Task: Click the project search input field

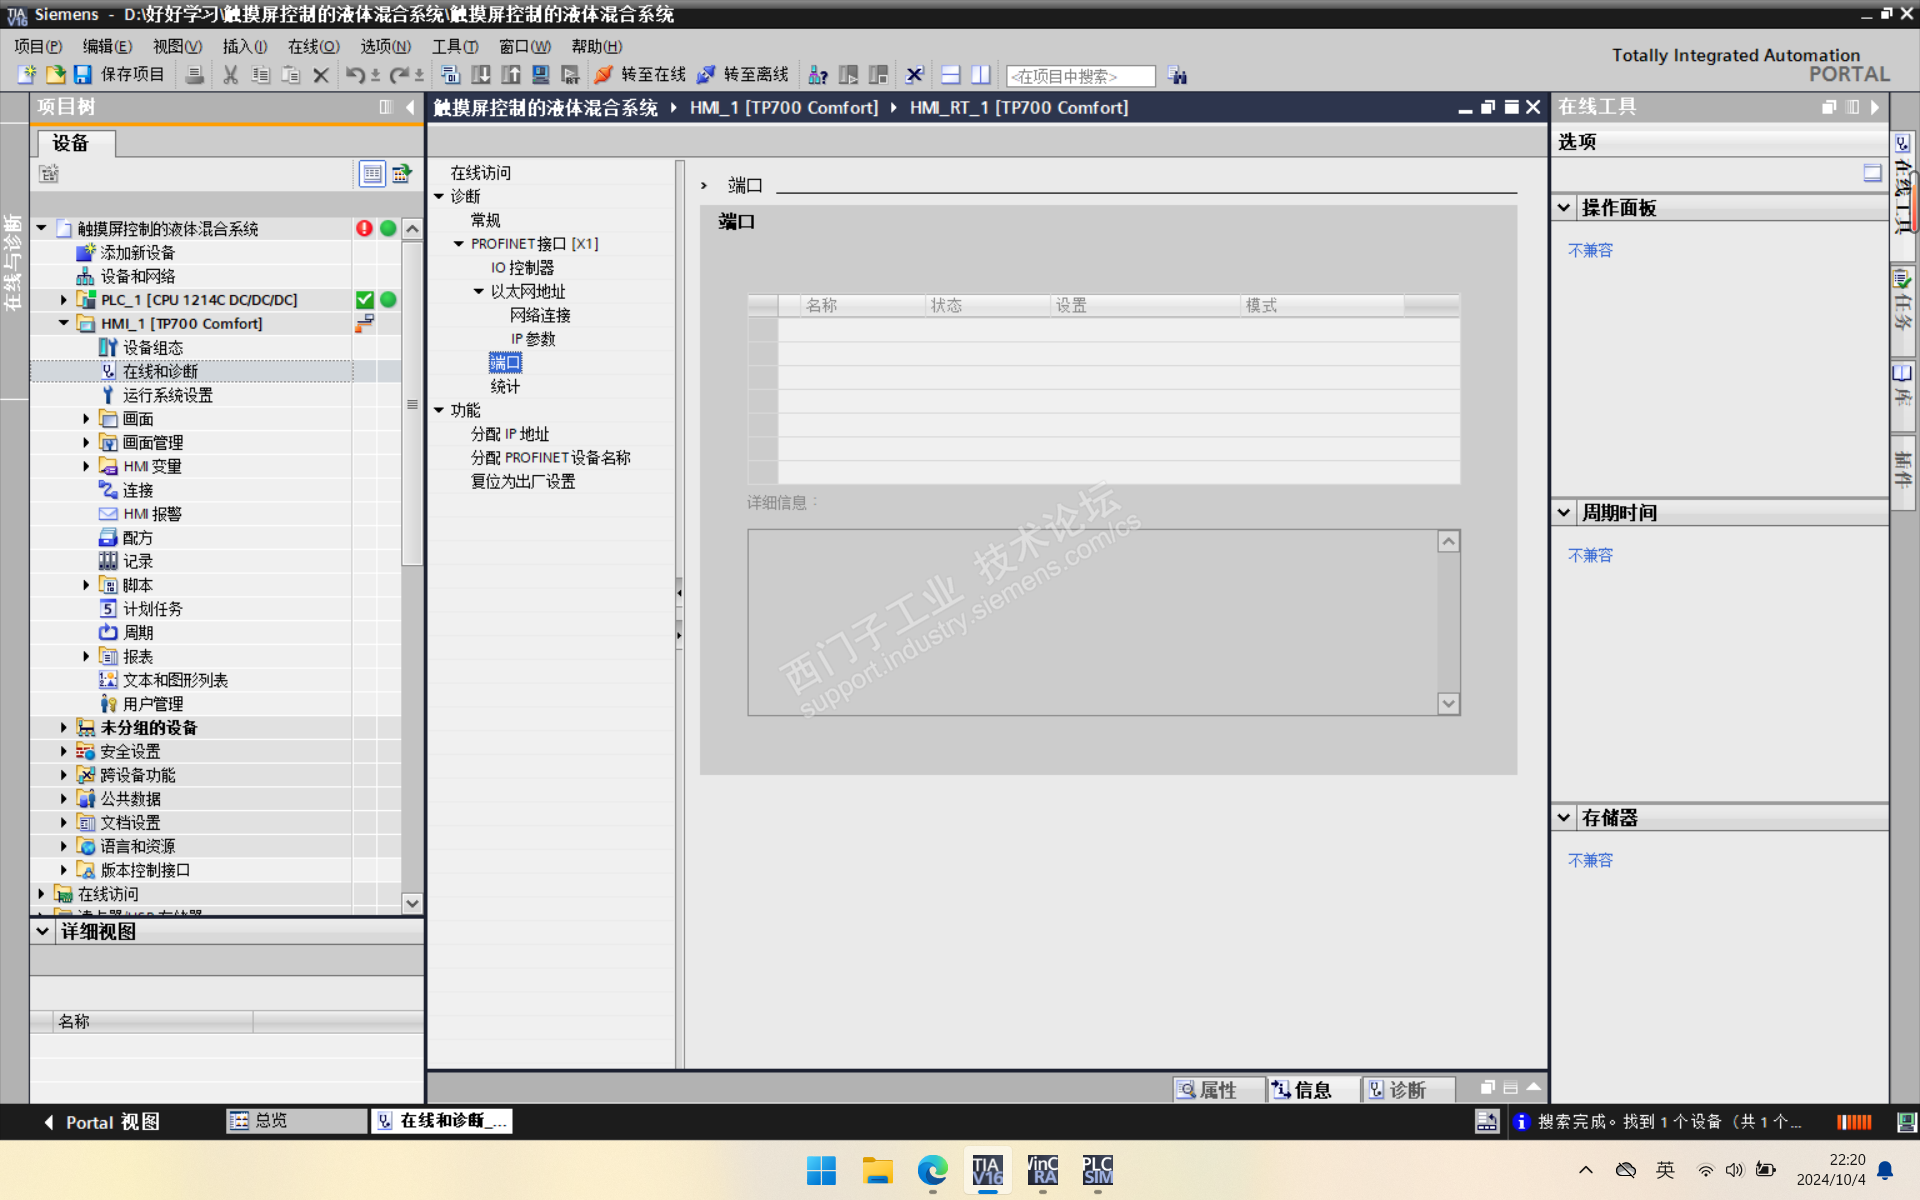Action: tap(1080, 76)
